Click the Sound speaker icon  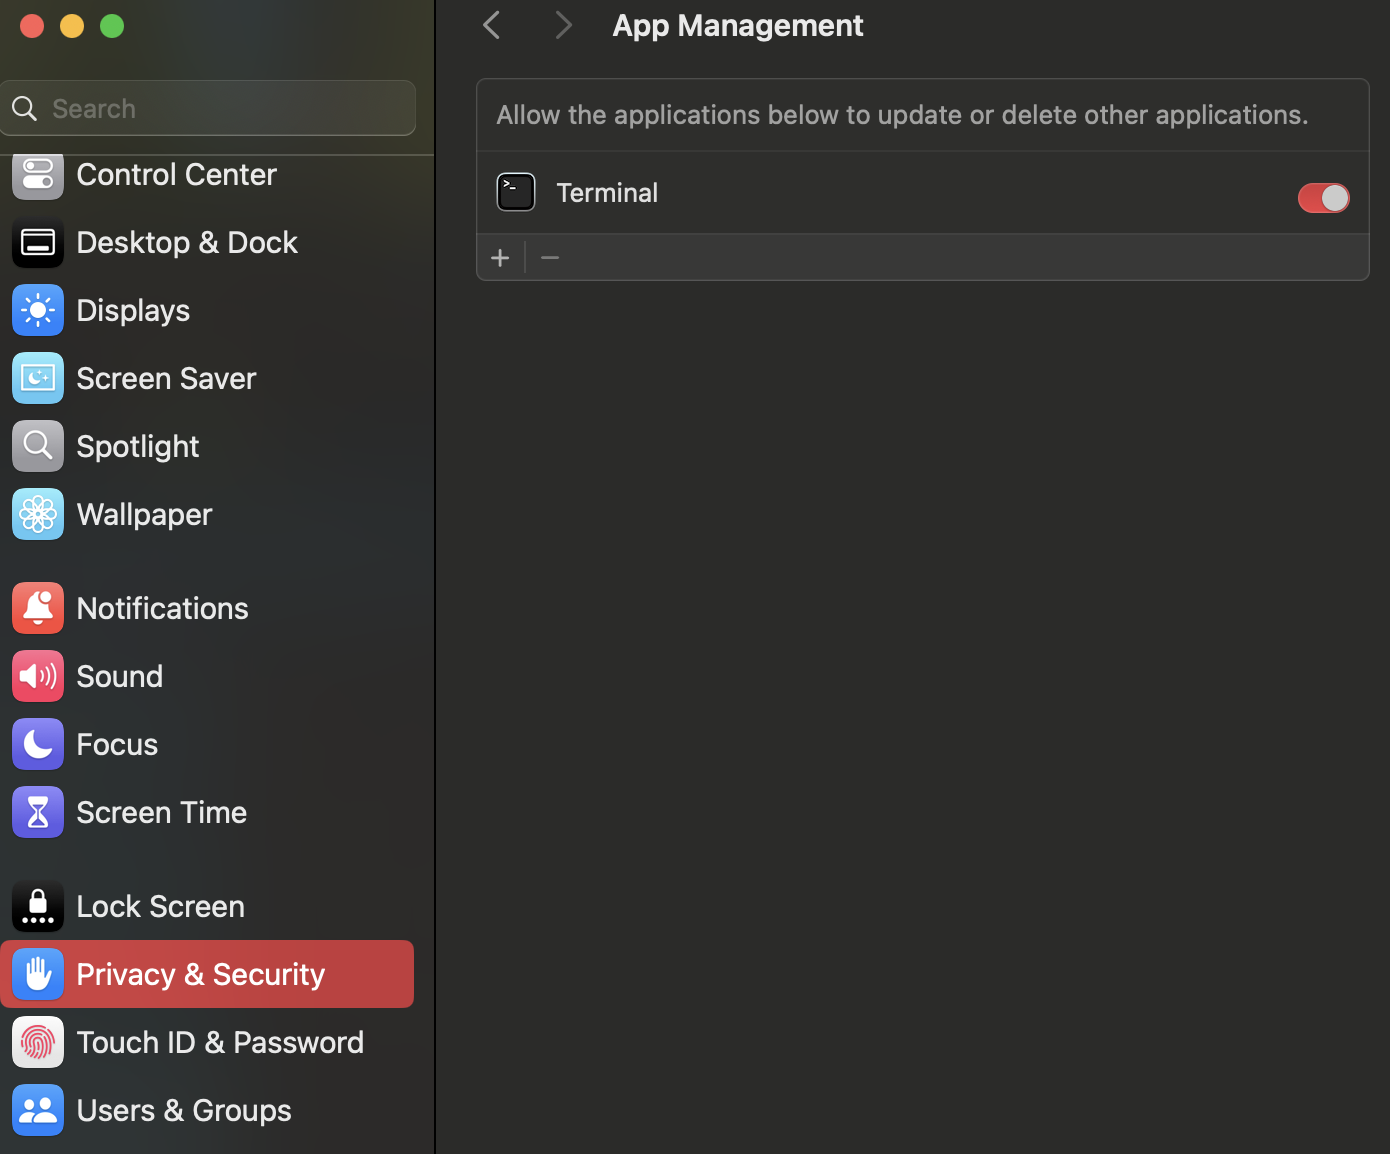[x=38, y=677]
